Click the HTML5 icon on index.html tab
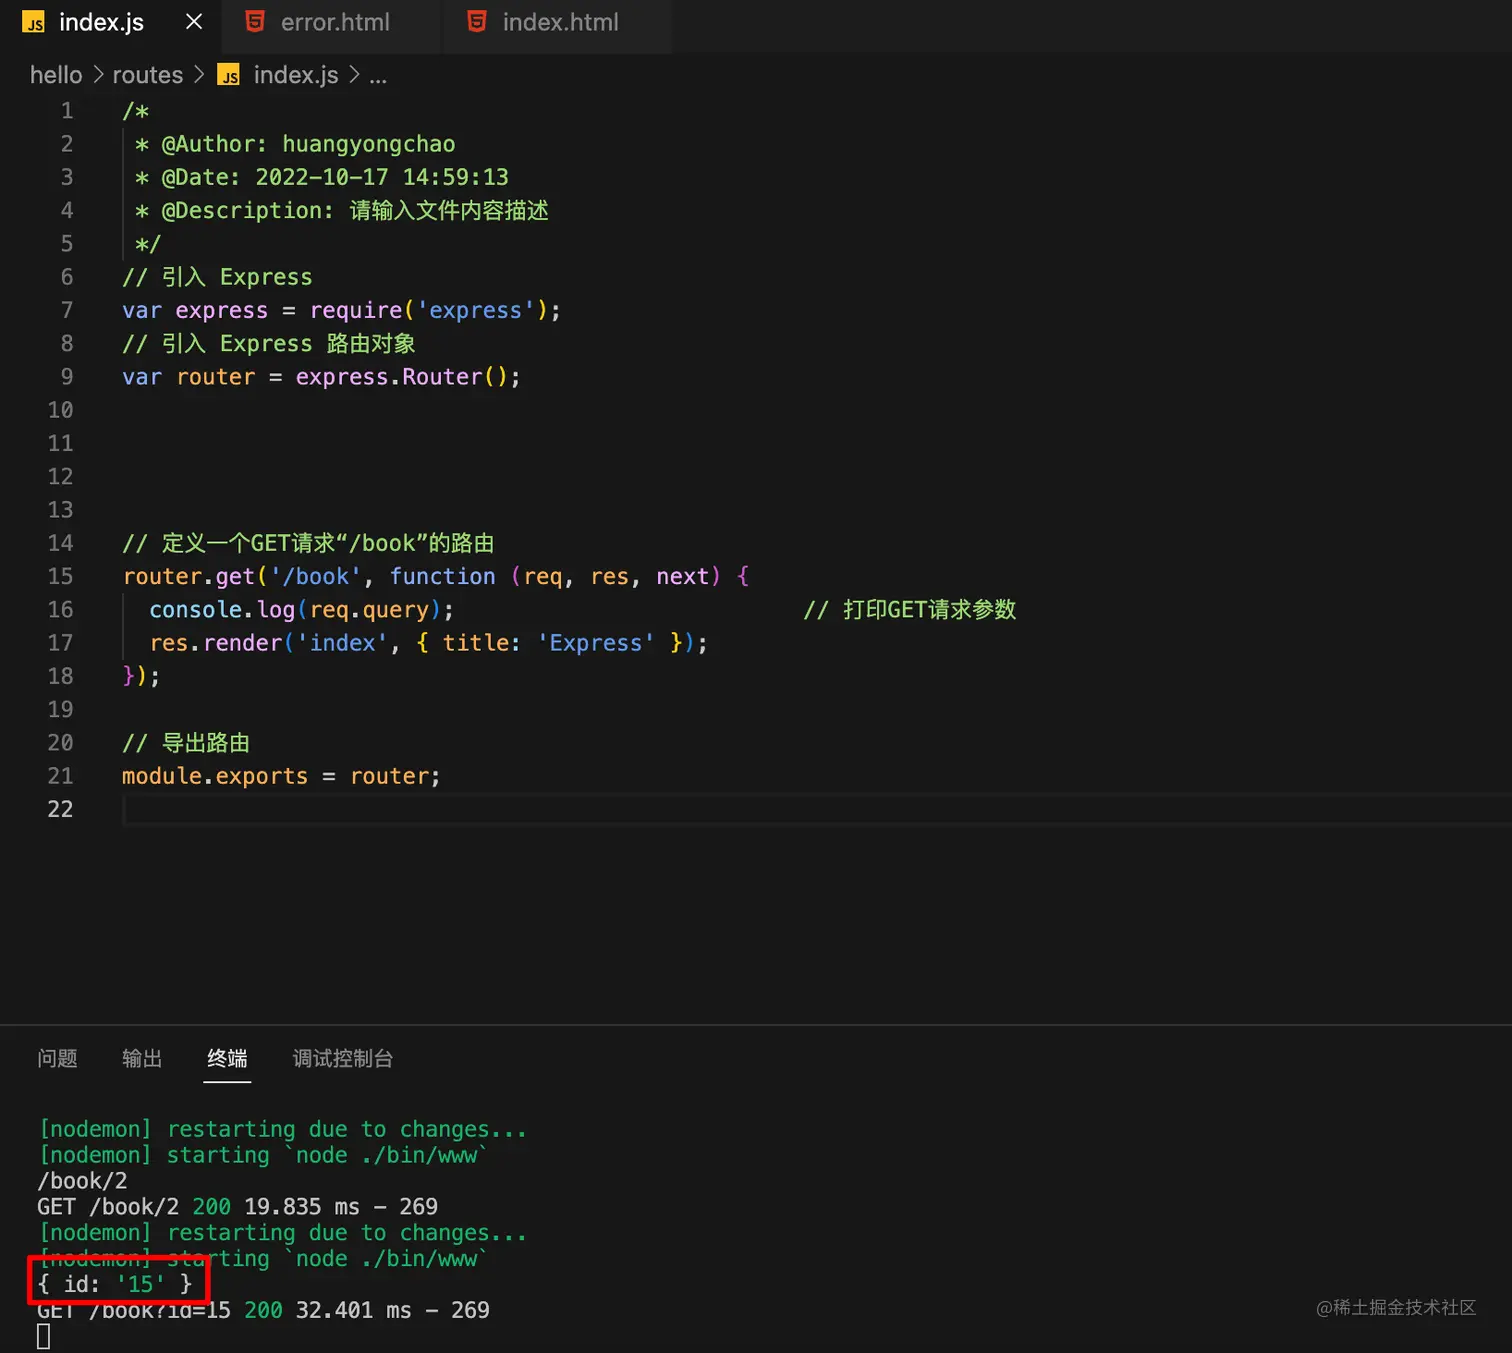The image size is (1512, 1353). click(477, 22)
